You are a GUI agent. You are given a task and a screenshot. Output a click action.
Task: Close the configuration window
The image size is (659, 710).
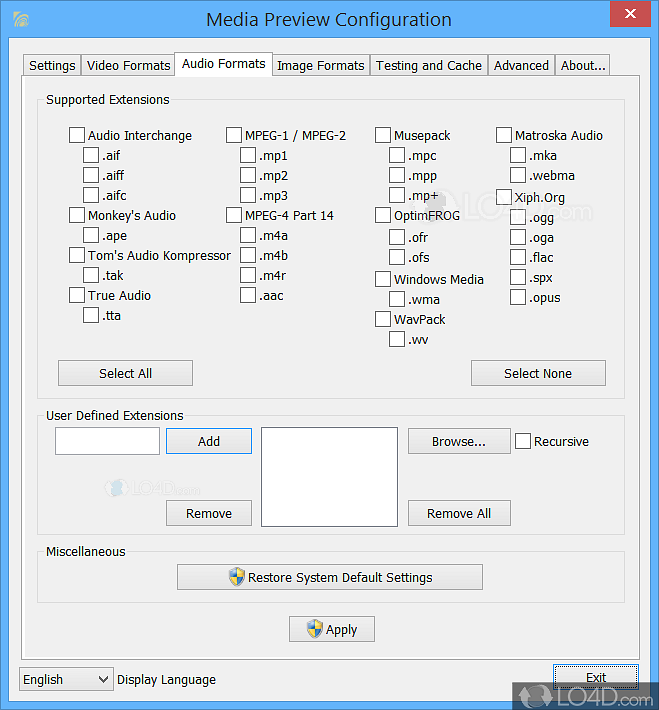pos(627,16)
